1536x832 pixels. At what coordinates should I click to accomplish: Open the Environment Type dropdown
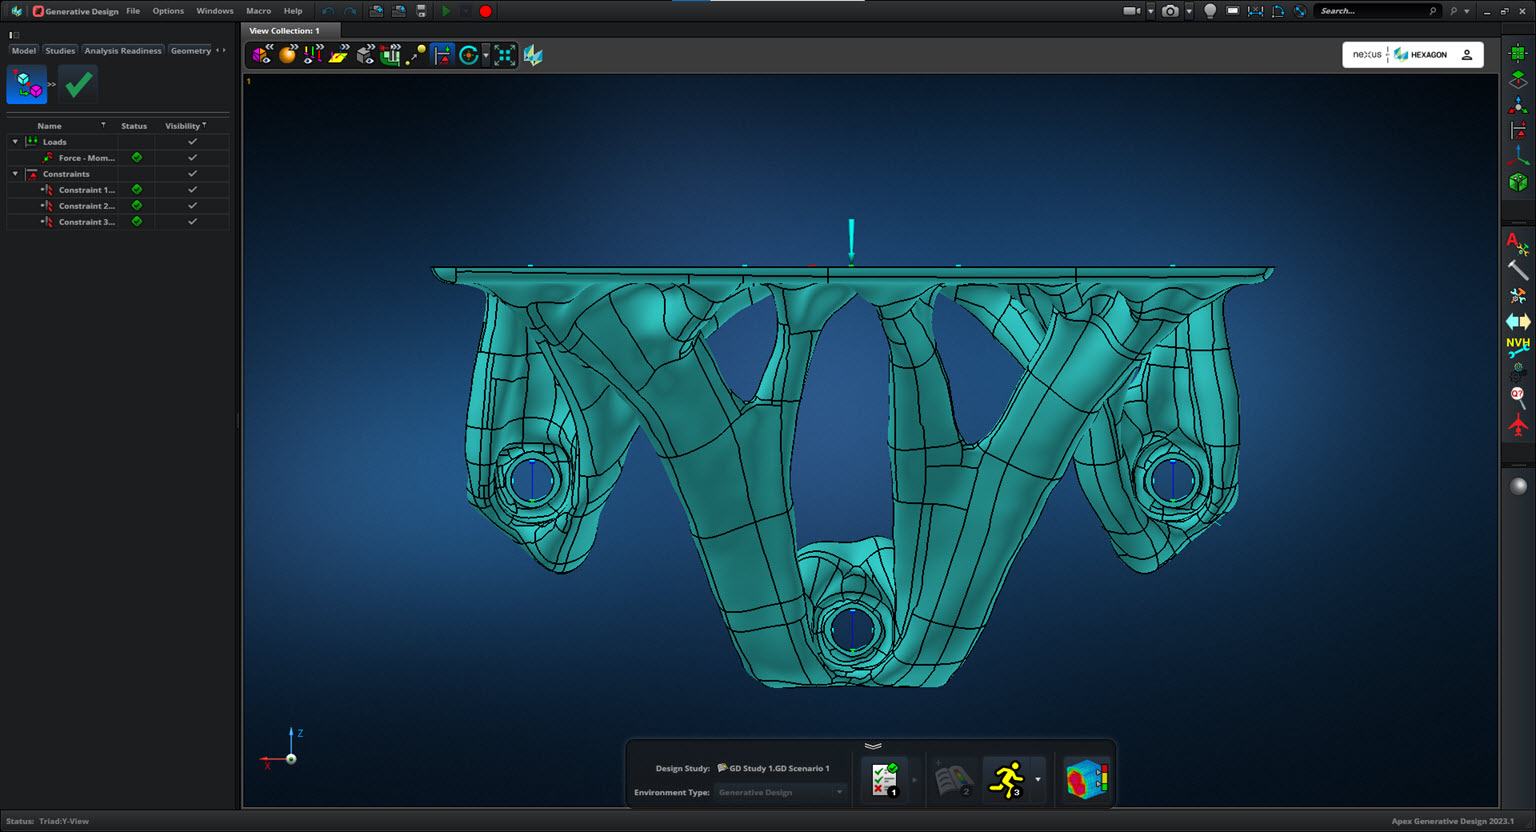click(x=780, y=792)
